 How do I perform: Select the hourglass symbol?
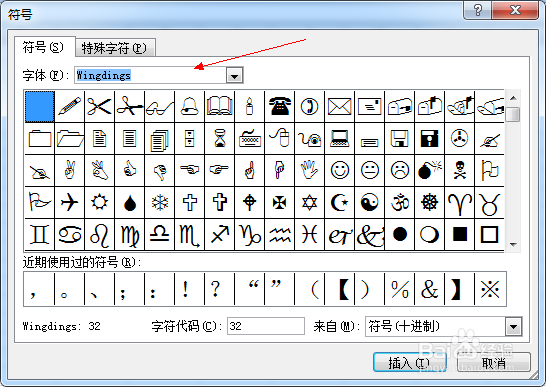tap(219, 138)
